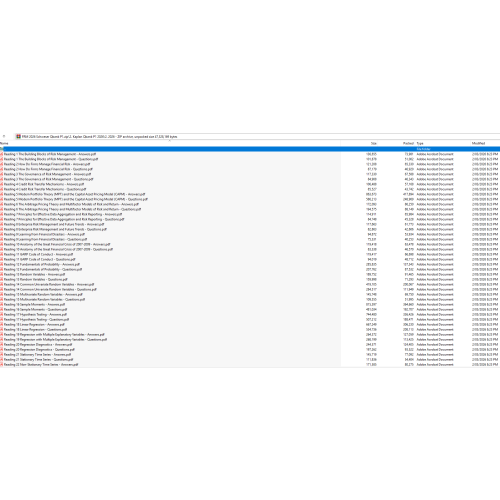This screenshot has width=500, height=500.
Task: Click PDF icon of Reading 13 Random Variables Answers
Action: [2, 274]
